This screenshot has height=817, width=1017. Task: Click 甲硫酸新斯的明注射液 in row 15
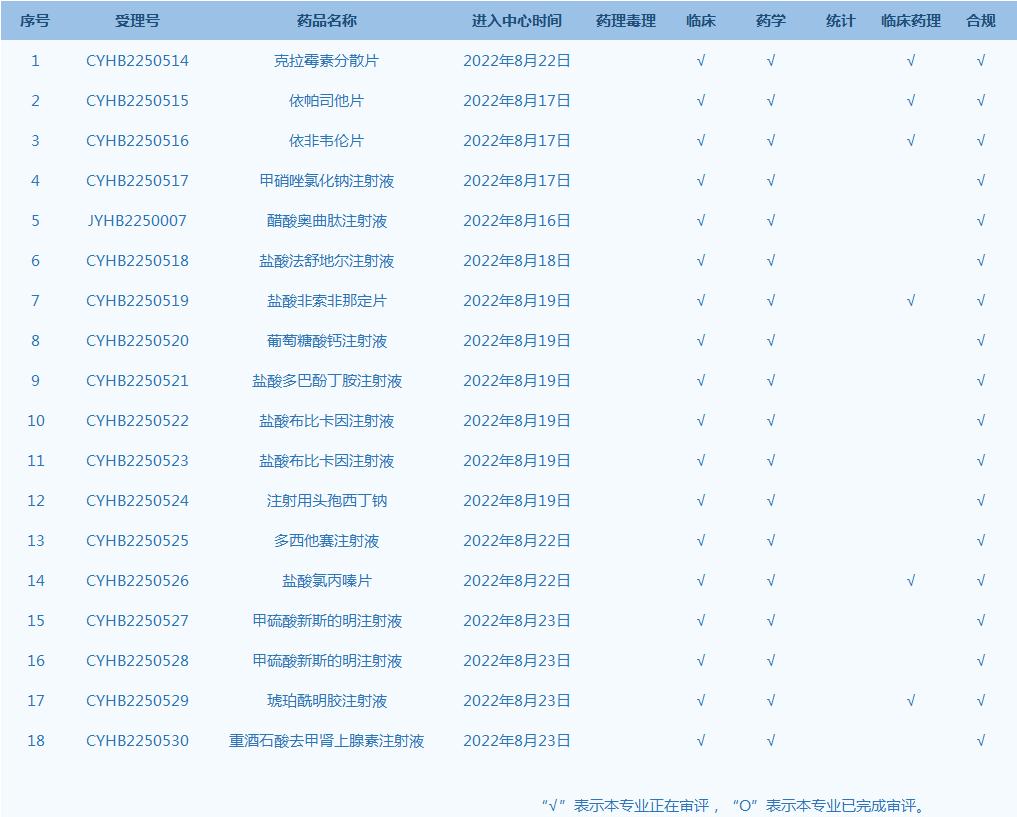(326, 621)
